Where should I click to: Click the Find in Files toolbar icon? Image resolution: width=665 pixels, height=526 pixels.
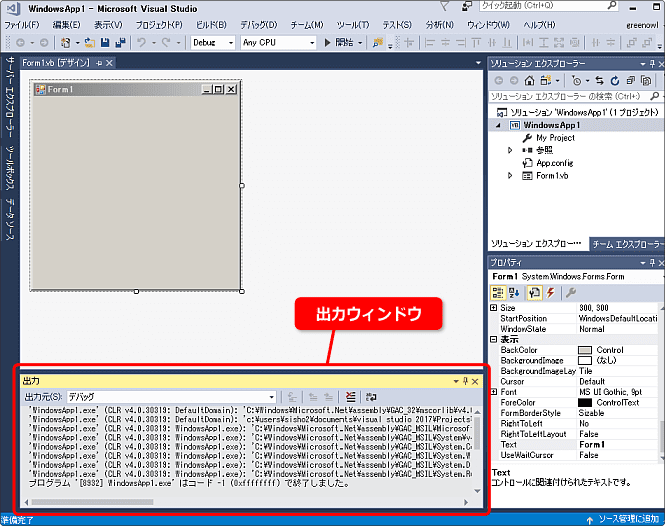coord(377,42)
